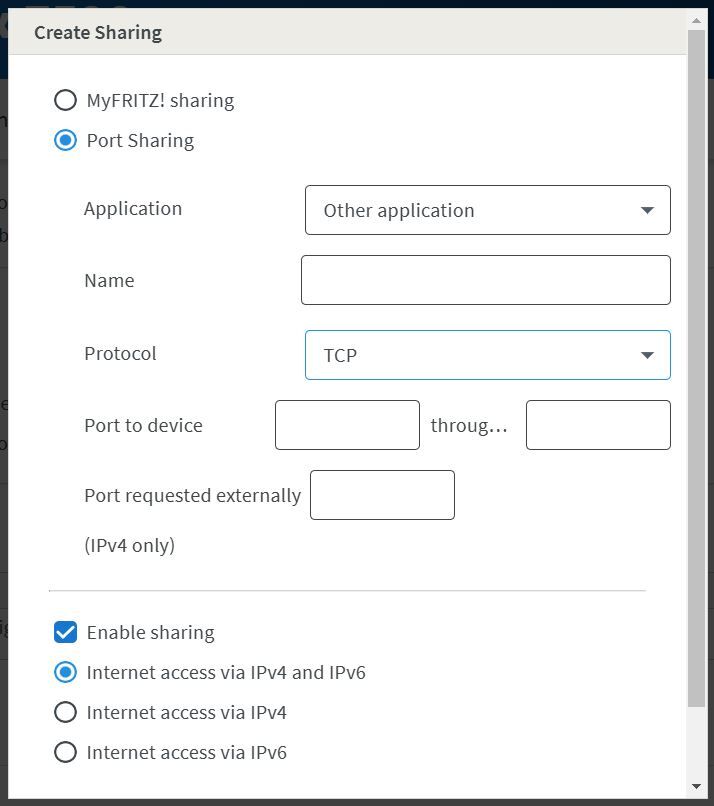This screenshot has width=714, height=806.
Task: Open the Application dropdown showing Other application
Action: click(487, 210)
